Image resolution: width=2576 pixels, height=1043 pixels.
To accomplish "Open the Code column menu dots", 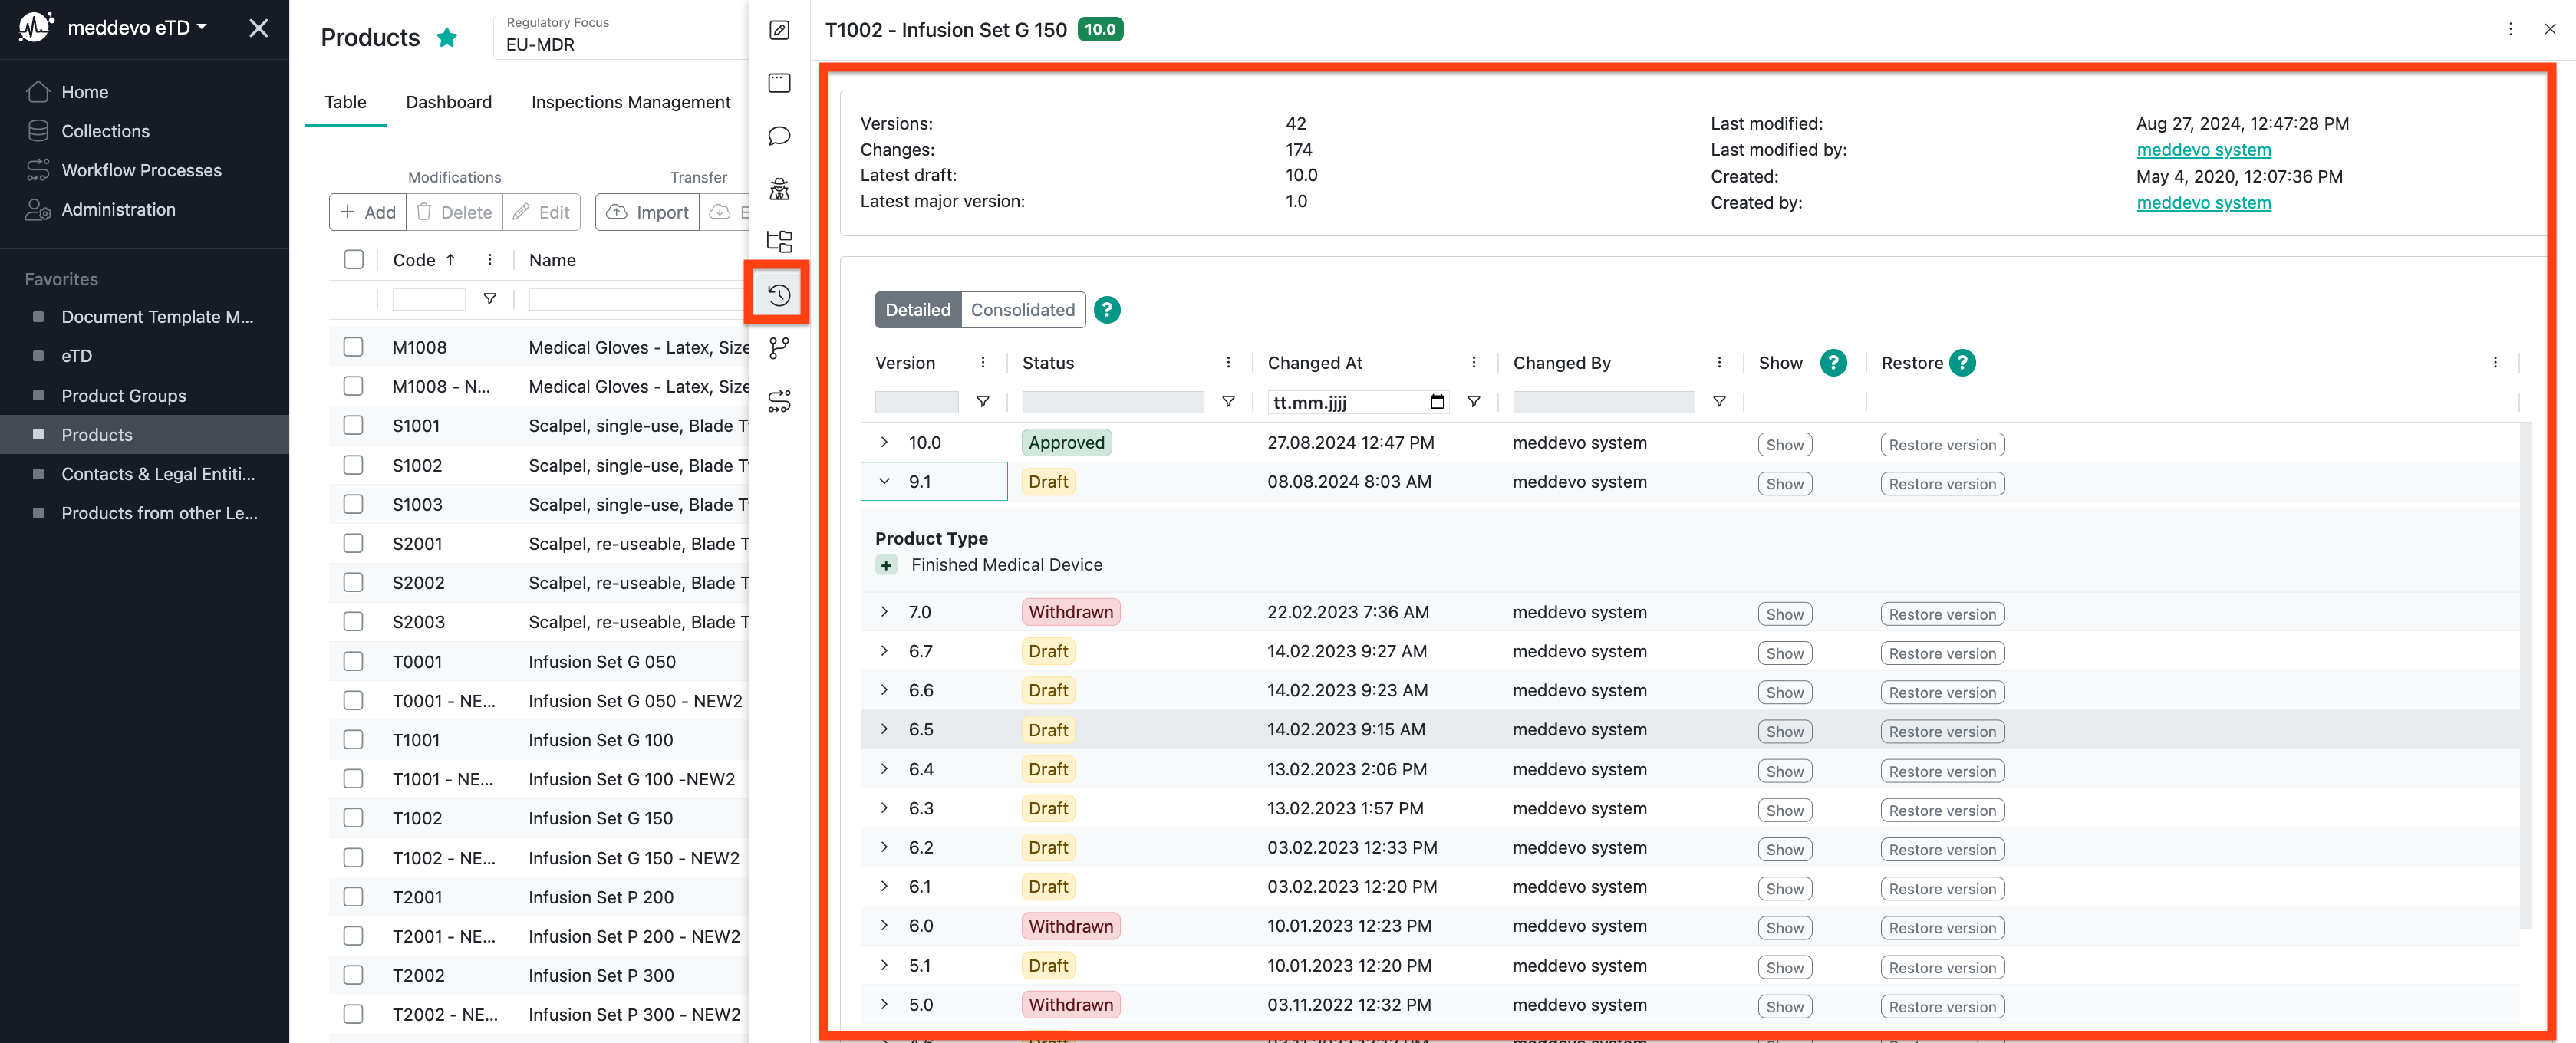I will point(489,260).
